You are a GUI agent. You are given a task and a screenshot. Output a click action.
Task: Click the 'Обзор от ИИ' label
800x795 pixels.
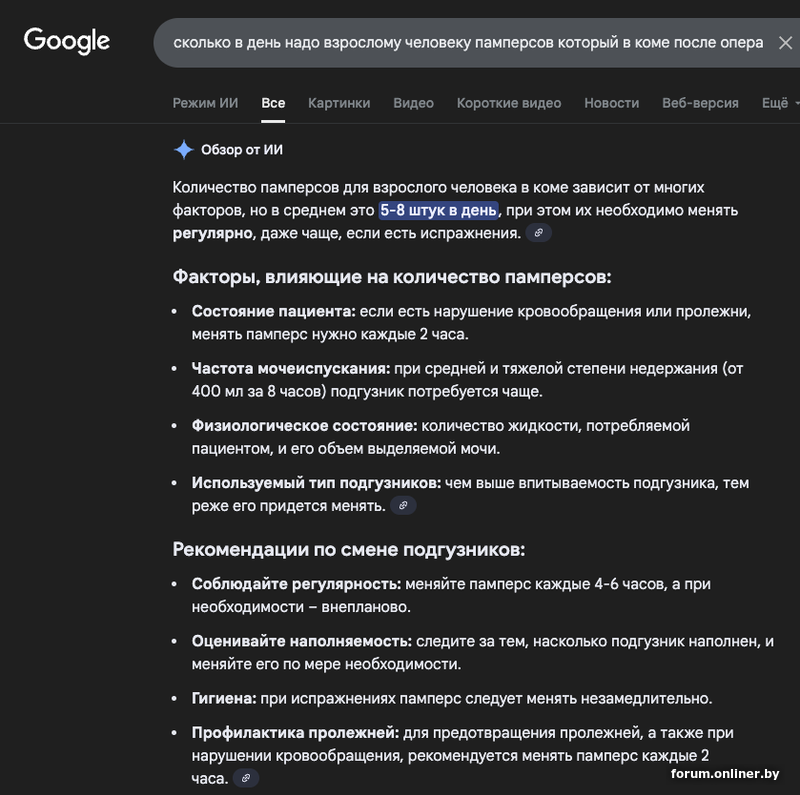[242, 150]
